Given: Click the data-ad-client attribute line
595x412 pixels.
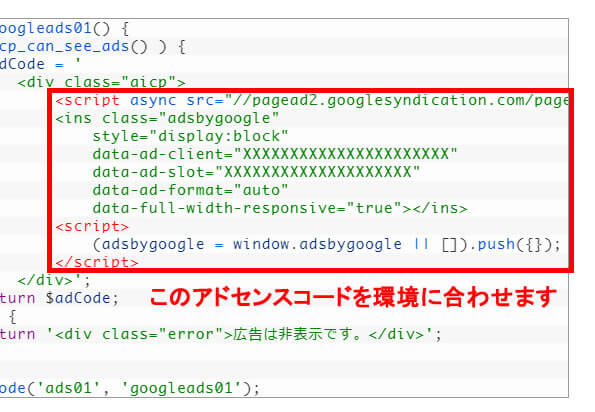Looking at the screenshot, I should (x=275, y=154).
